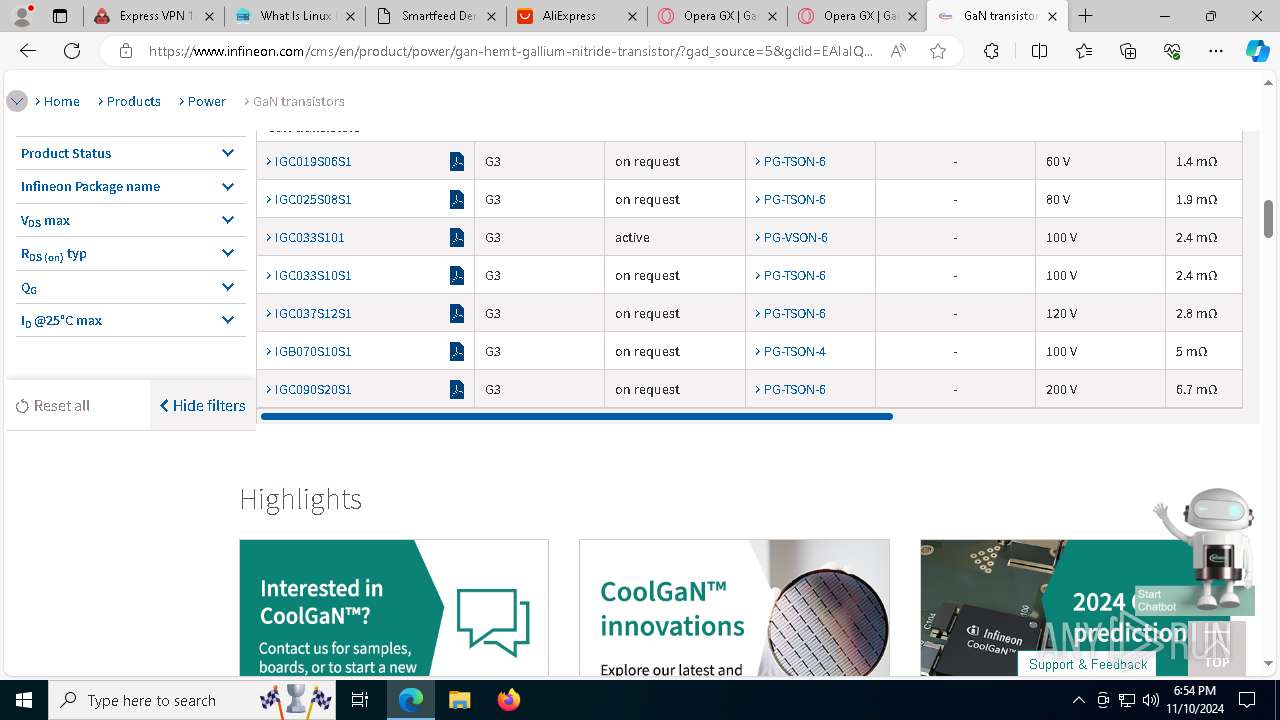Expand QG filter
This screenshot has width=1280, height=720.
[x=130, y=287]
